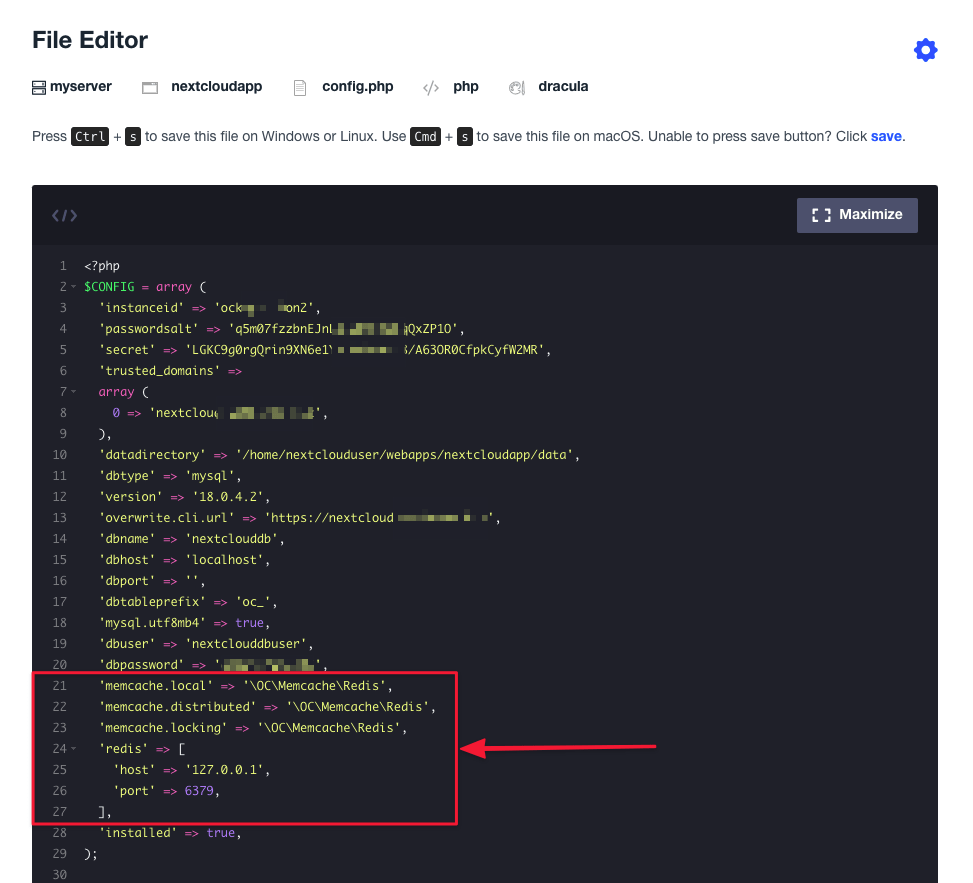Screen dimensions: 973x883
Task: Click the file icon next to config.php
Action: click(299, 87)
